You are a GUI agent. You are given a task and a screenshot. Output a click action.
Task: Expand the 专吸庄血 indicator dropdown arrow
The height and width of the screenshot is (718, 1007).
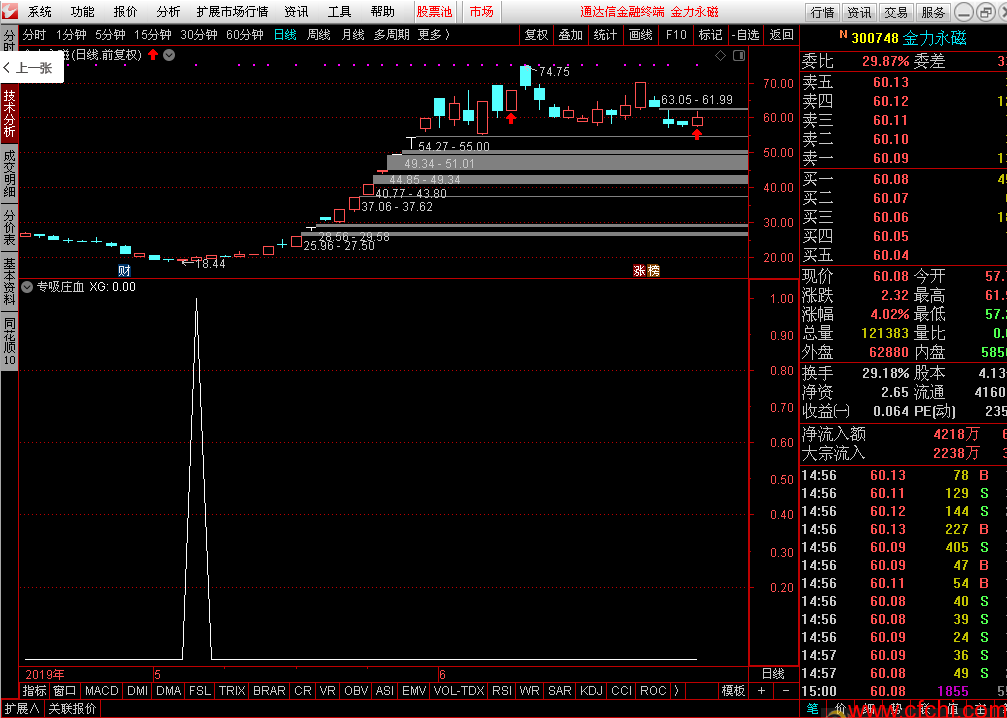[27, 287]
